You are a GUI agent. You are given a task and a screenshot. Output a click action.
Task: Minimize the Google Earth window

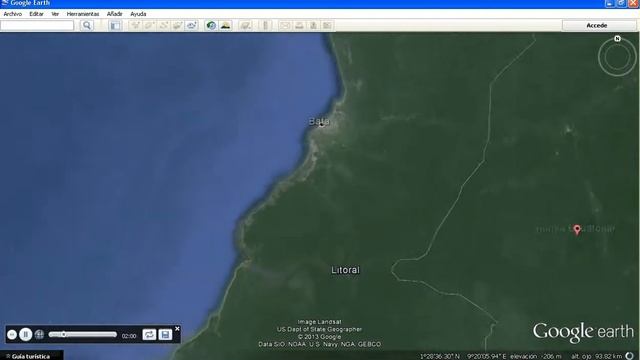(x=609, y=3)
